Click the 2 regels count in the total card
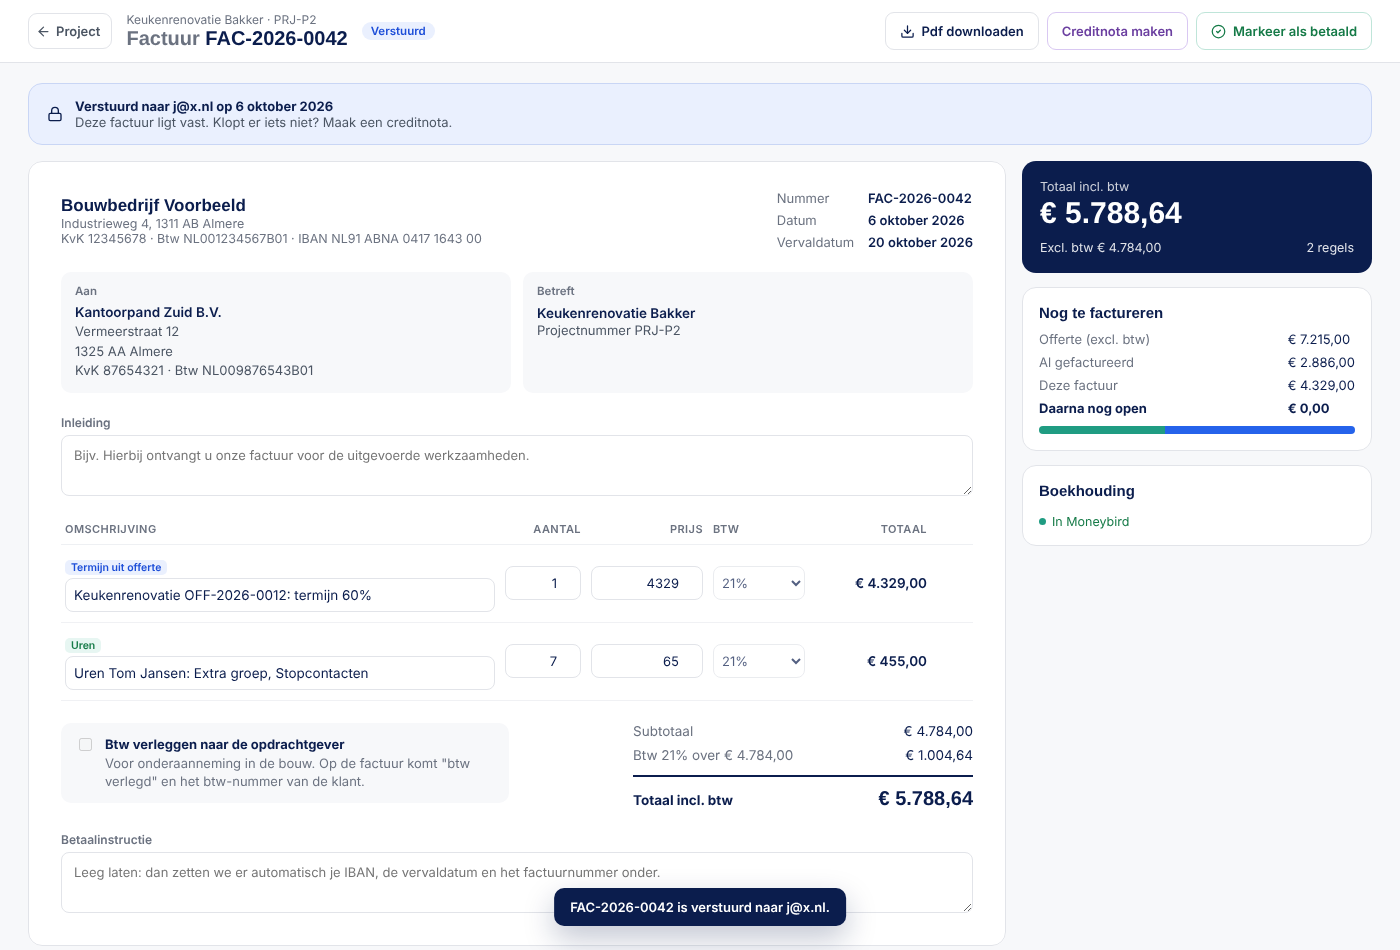 click(x=1330, y=248)
